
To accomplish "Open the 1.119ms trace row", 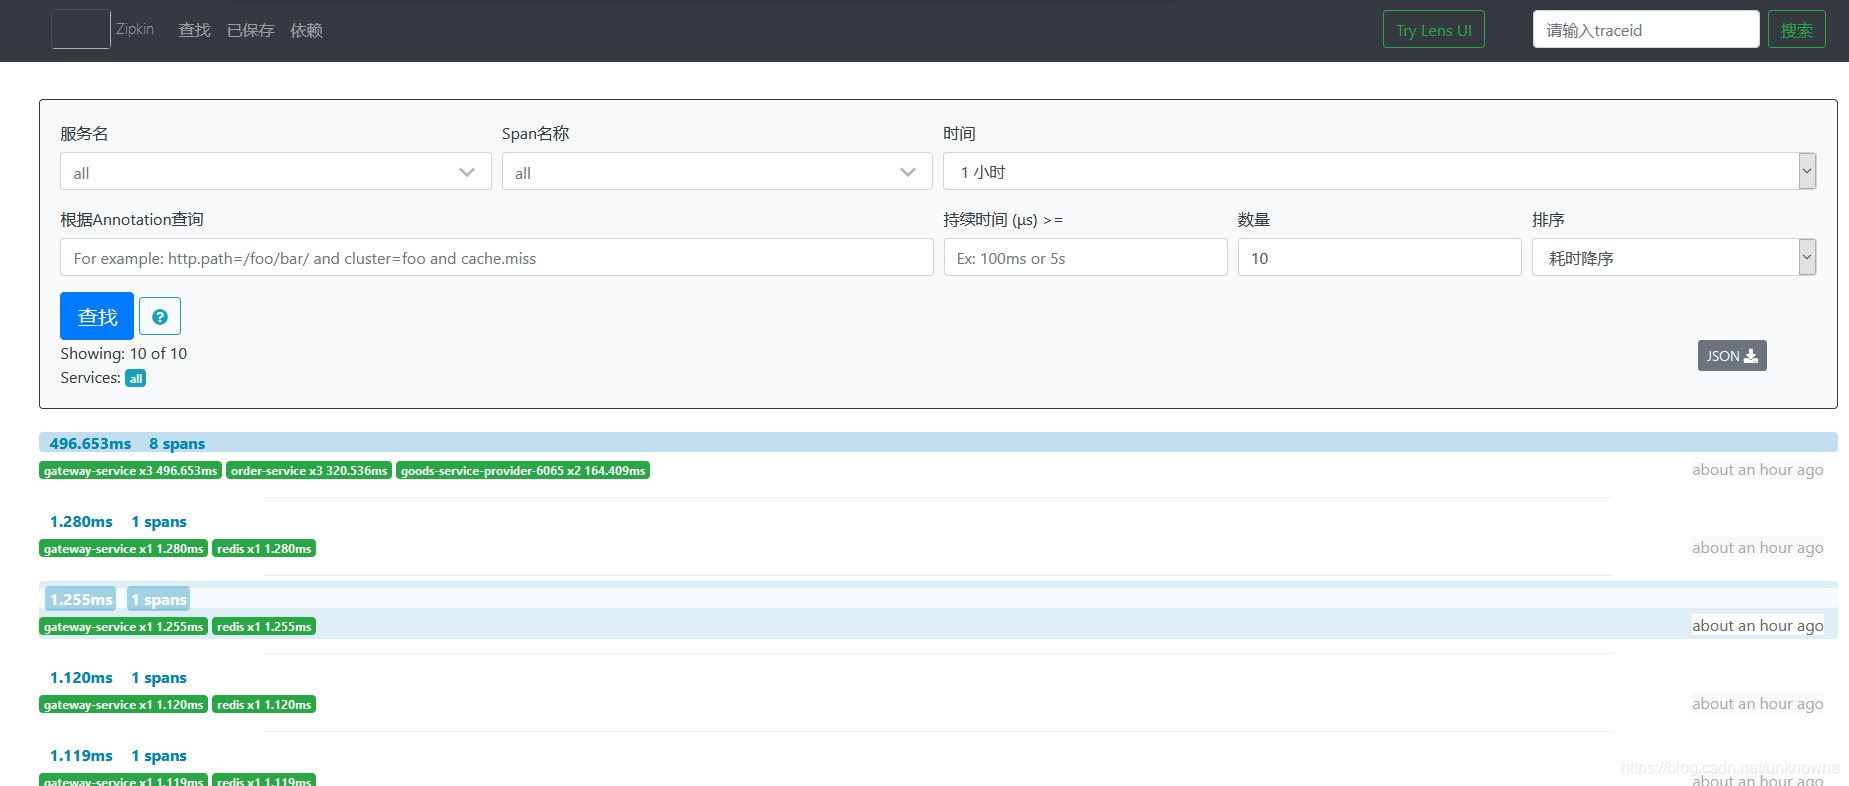I will coord(938,756).
